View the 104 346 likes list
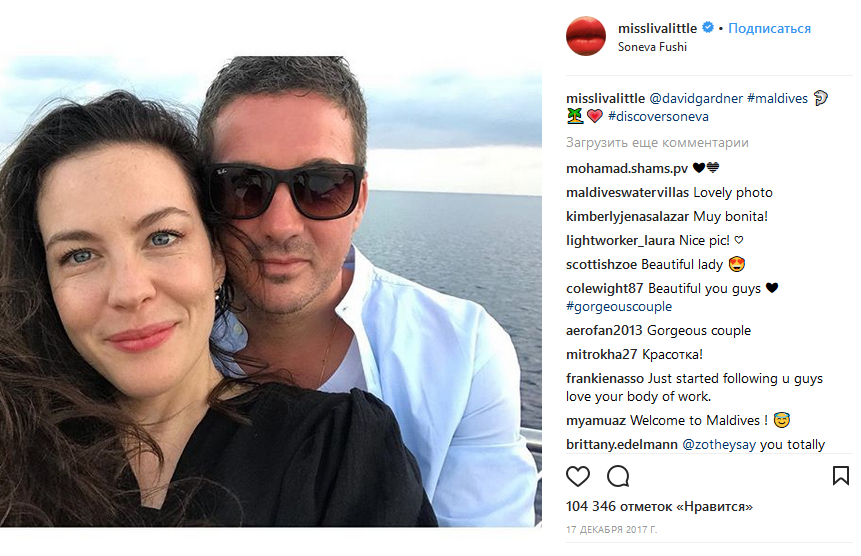861x556 pixels. (659, 507)
